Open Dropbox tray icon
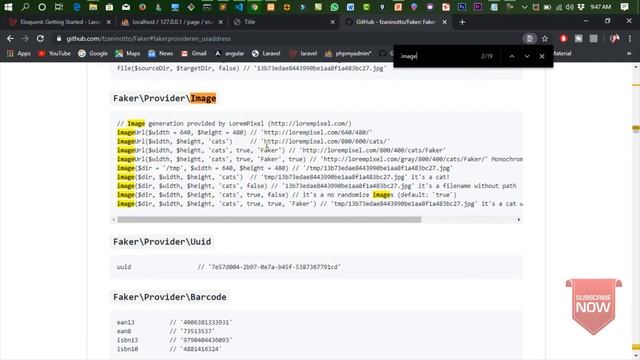Image resolution: width=640 pixels, height=360 pixels. (581, 7)
